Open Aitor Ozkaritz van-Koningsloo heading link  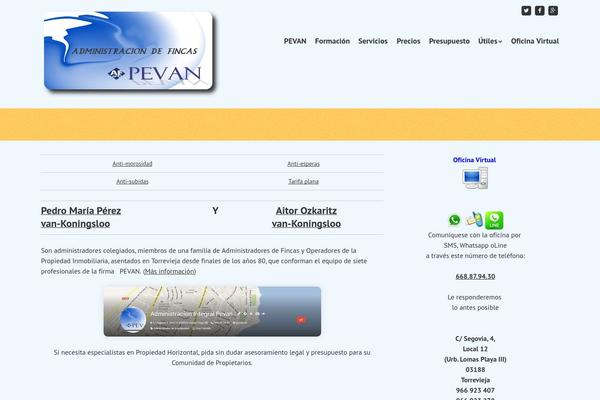[x=306, y=217]
